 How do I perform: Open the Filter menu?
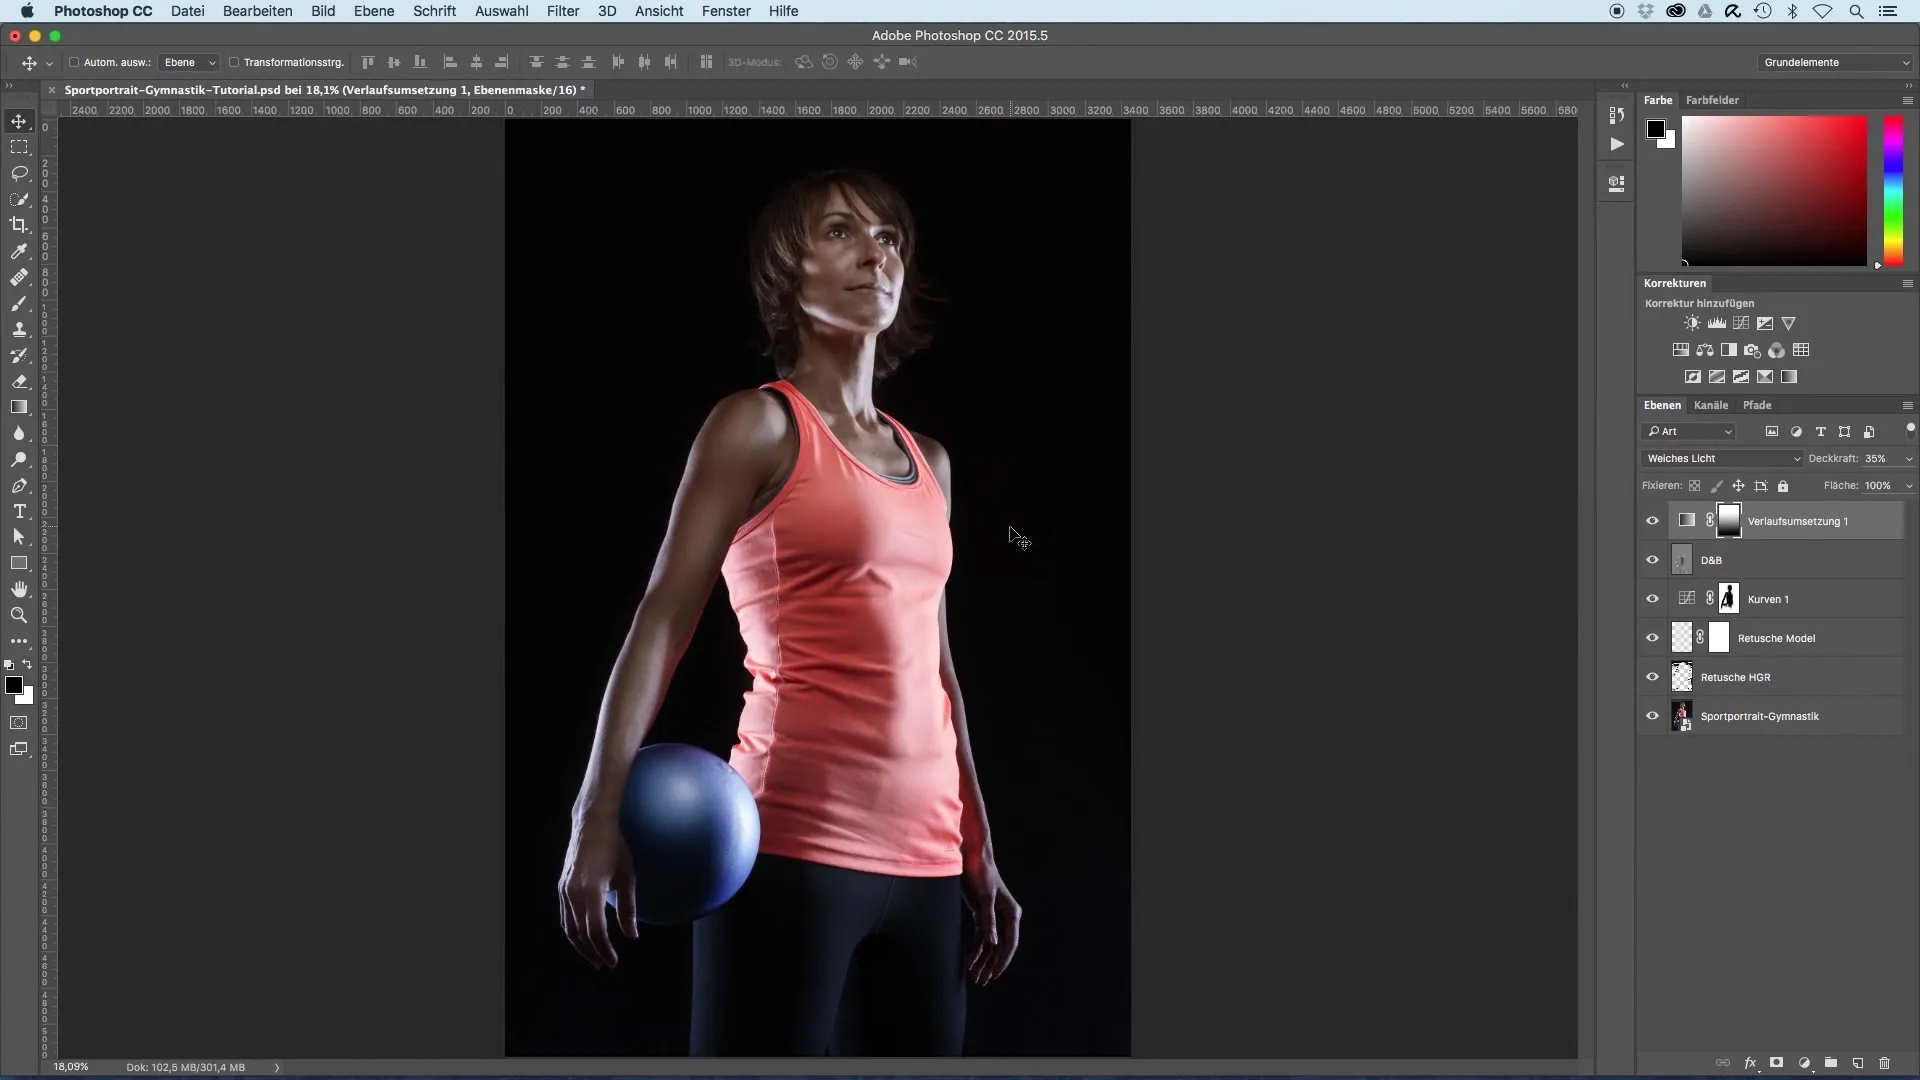click(563, 11)
